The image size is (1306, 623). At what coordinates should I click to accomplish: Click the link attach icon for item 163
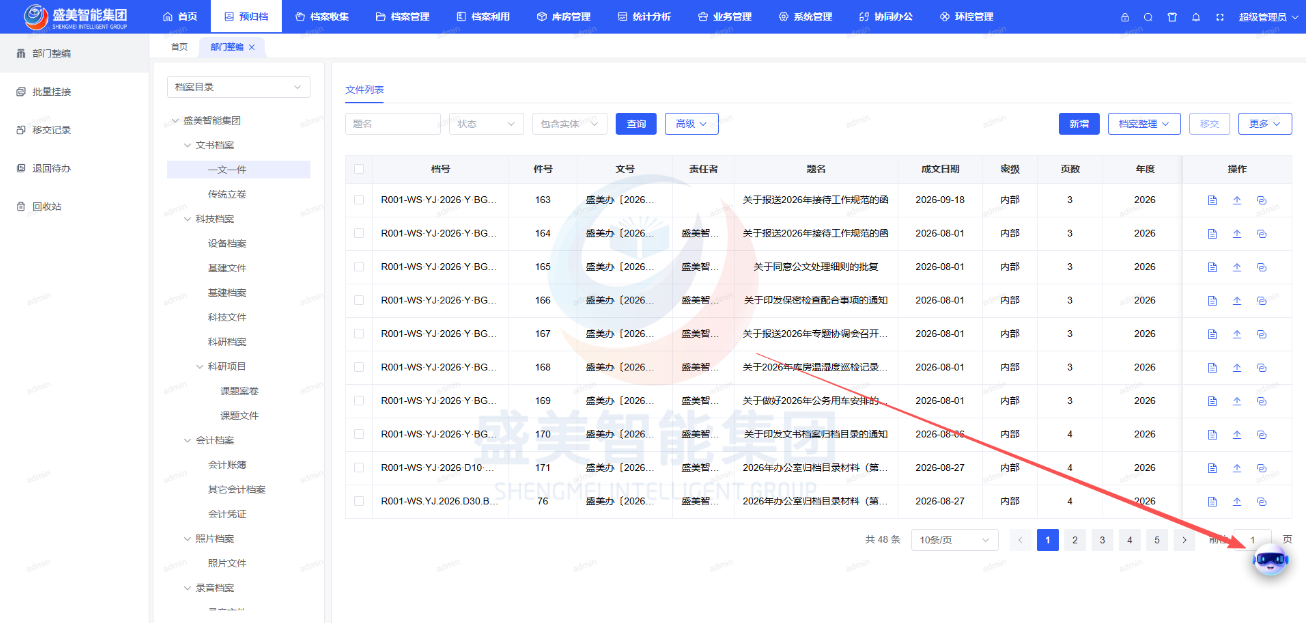coord(1261,200)
